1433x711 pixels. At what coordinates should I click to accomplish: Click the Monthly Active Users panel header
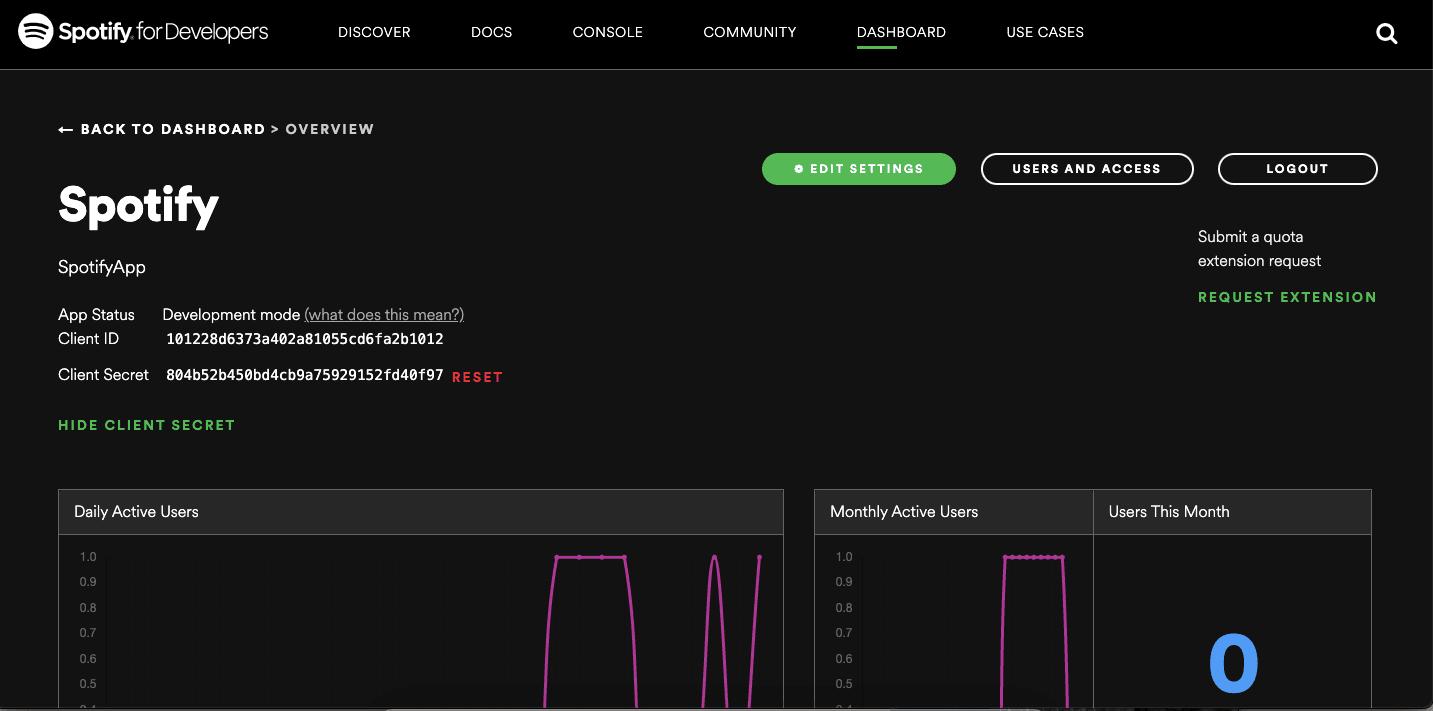[954, 512]
